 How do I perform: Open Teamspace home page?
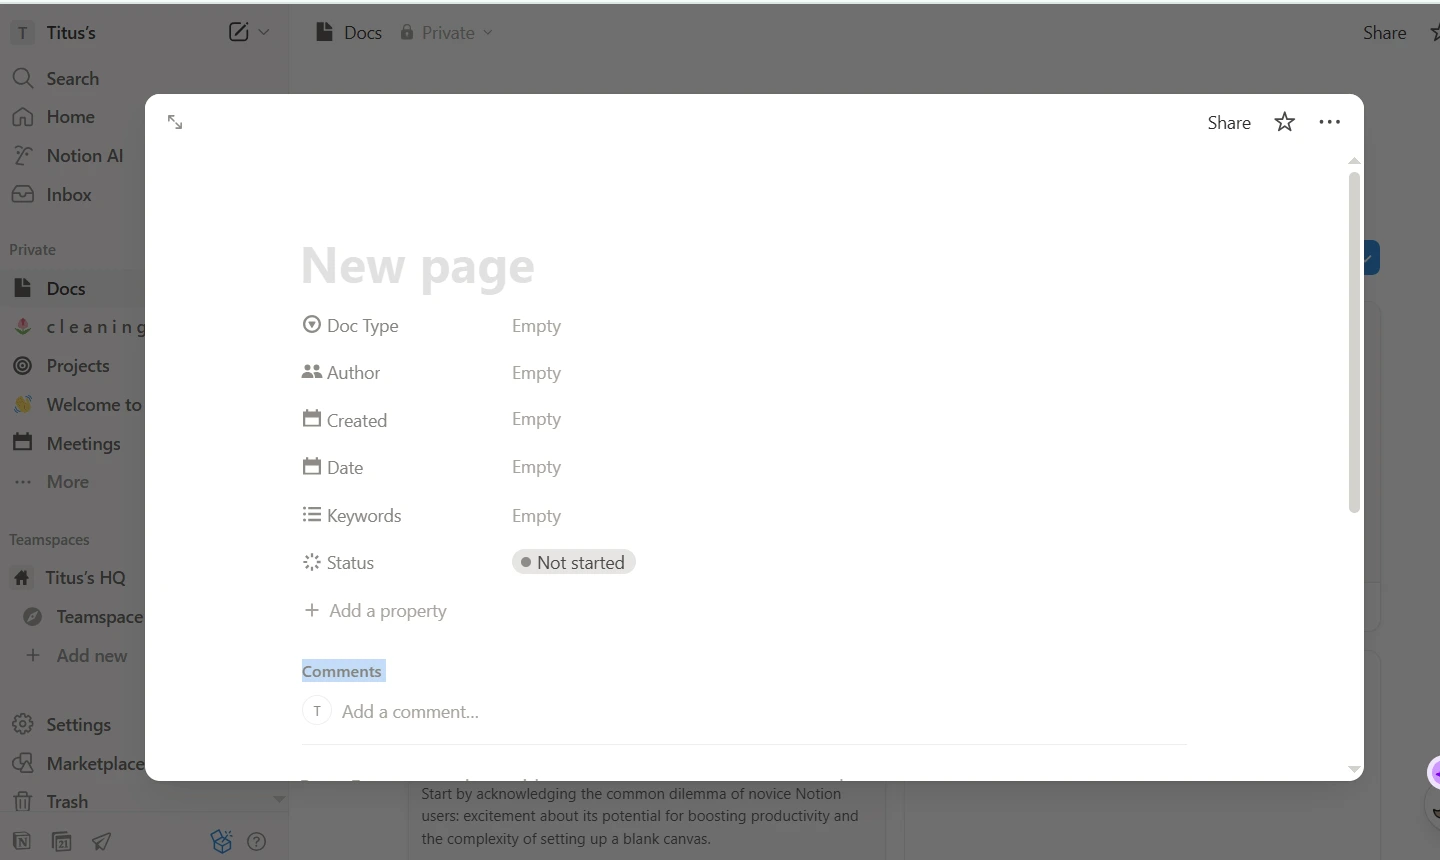coord(99,617)
